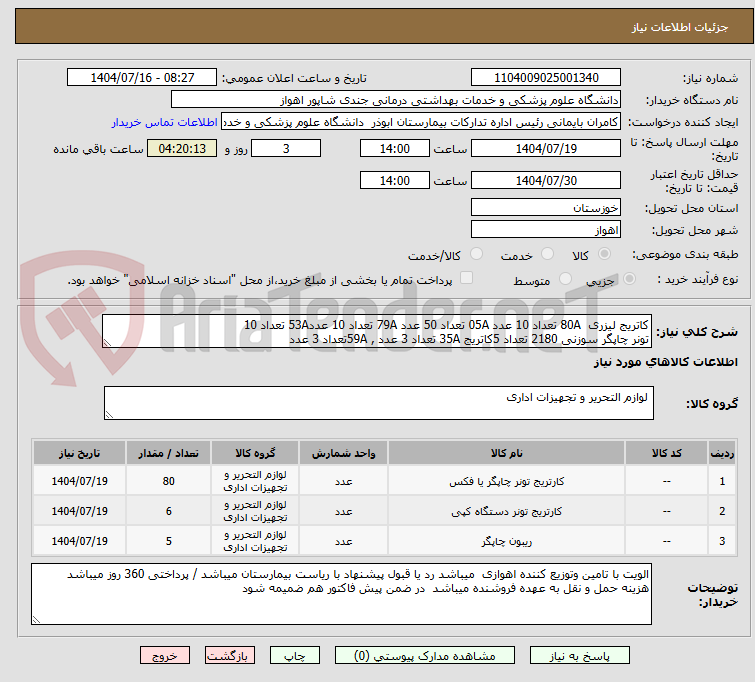755x682 pixels.
Task: Click resize handle of goods group box
Action: point(109,415)
